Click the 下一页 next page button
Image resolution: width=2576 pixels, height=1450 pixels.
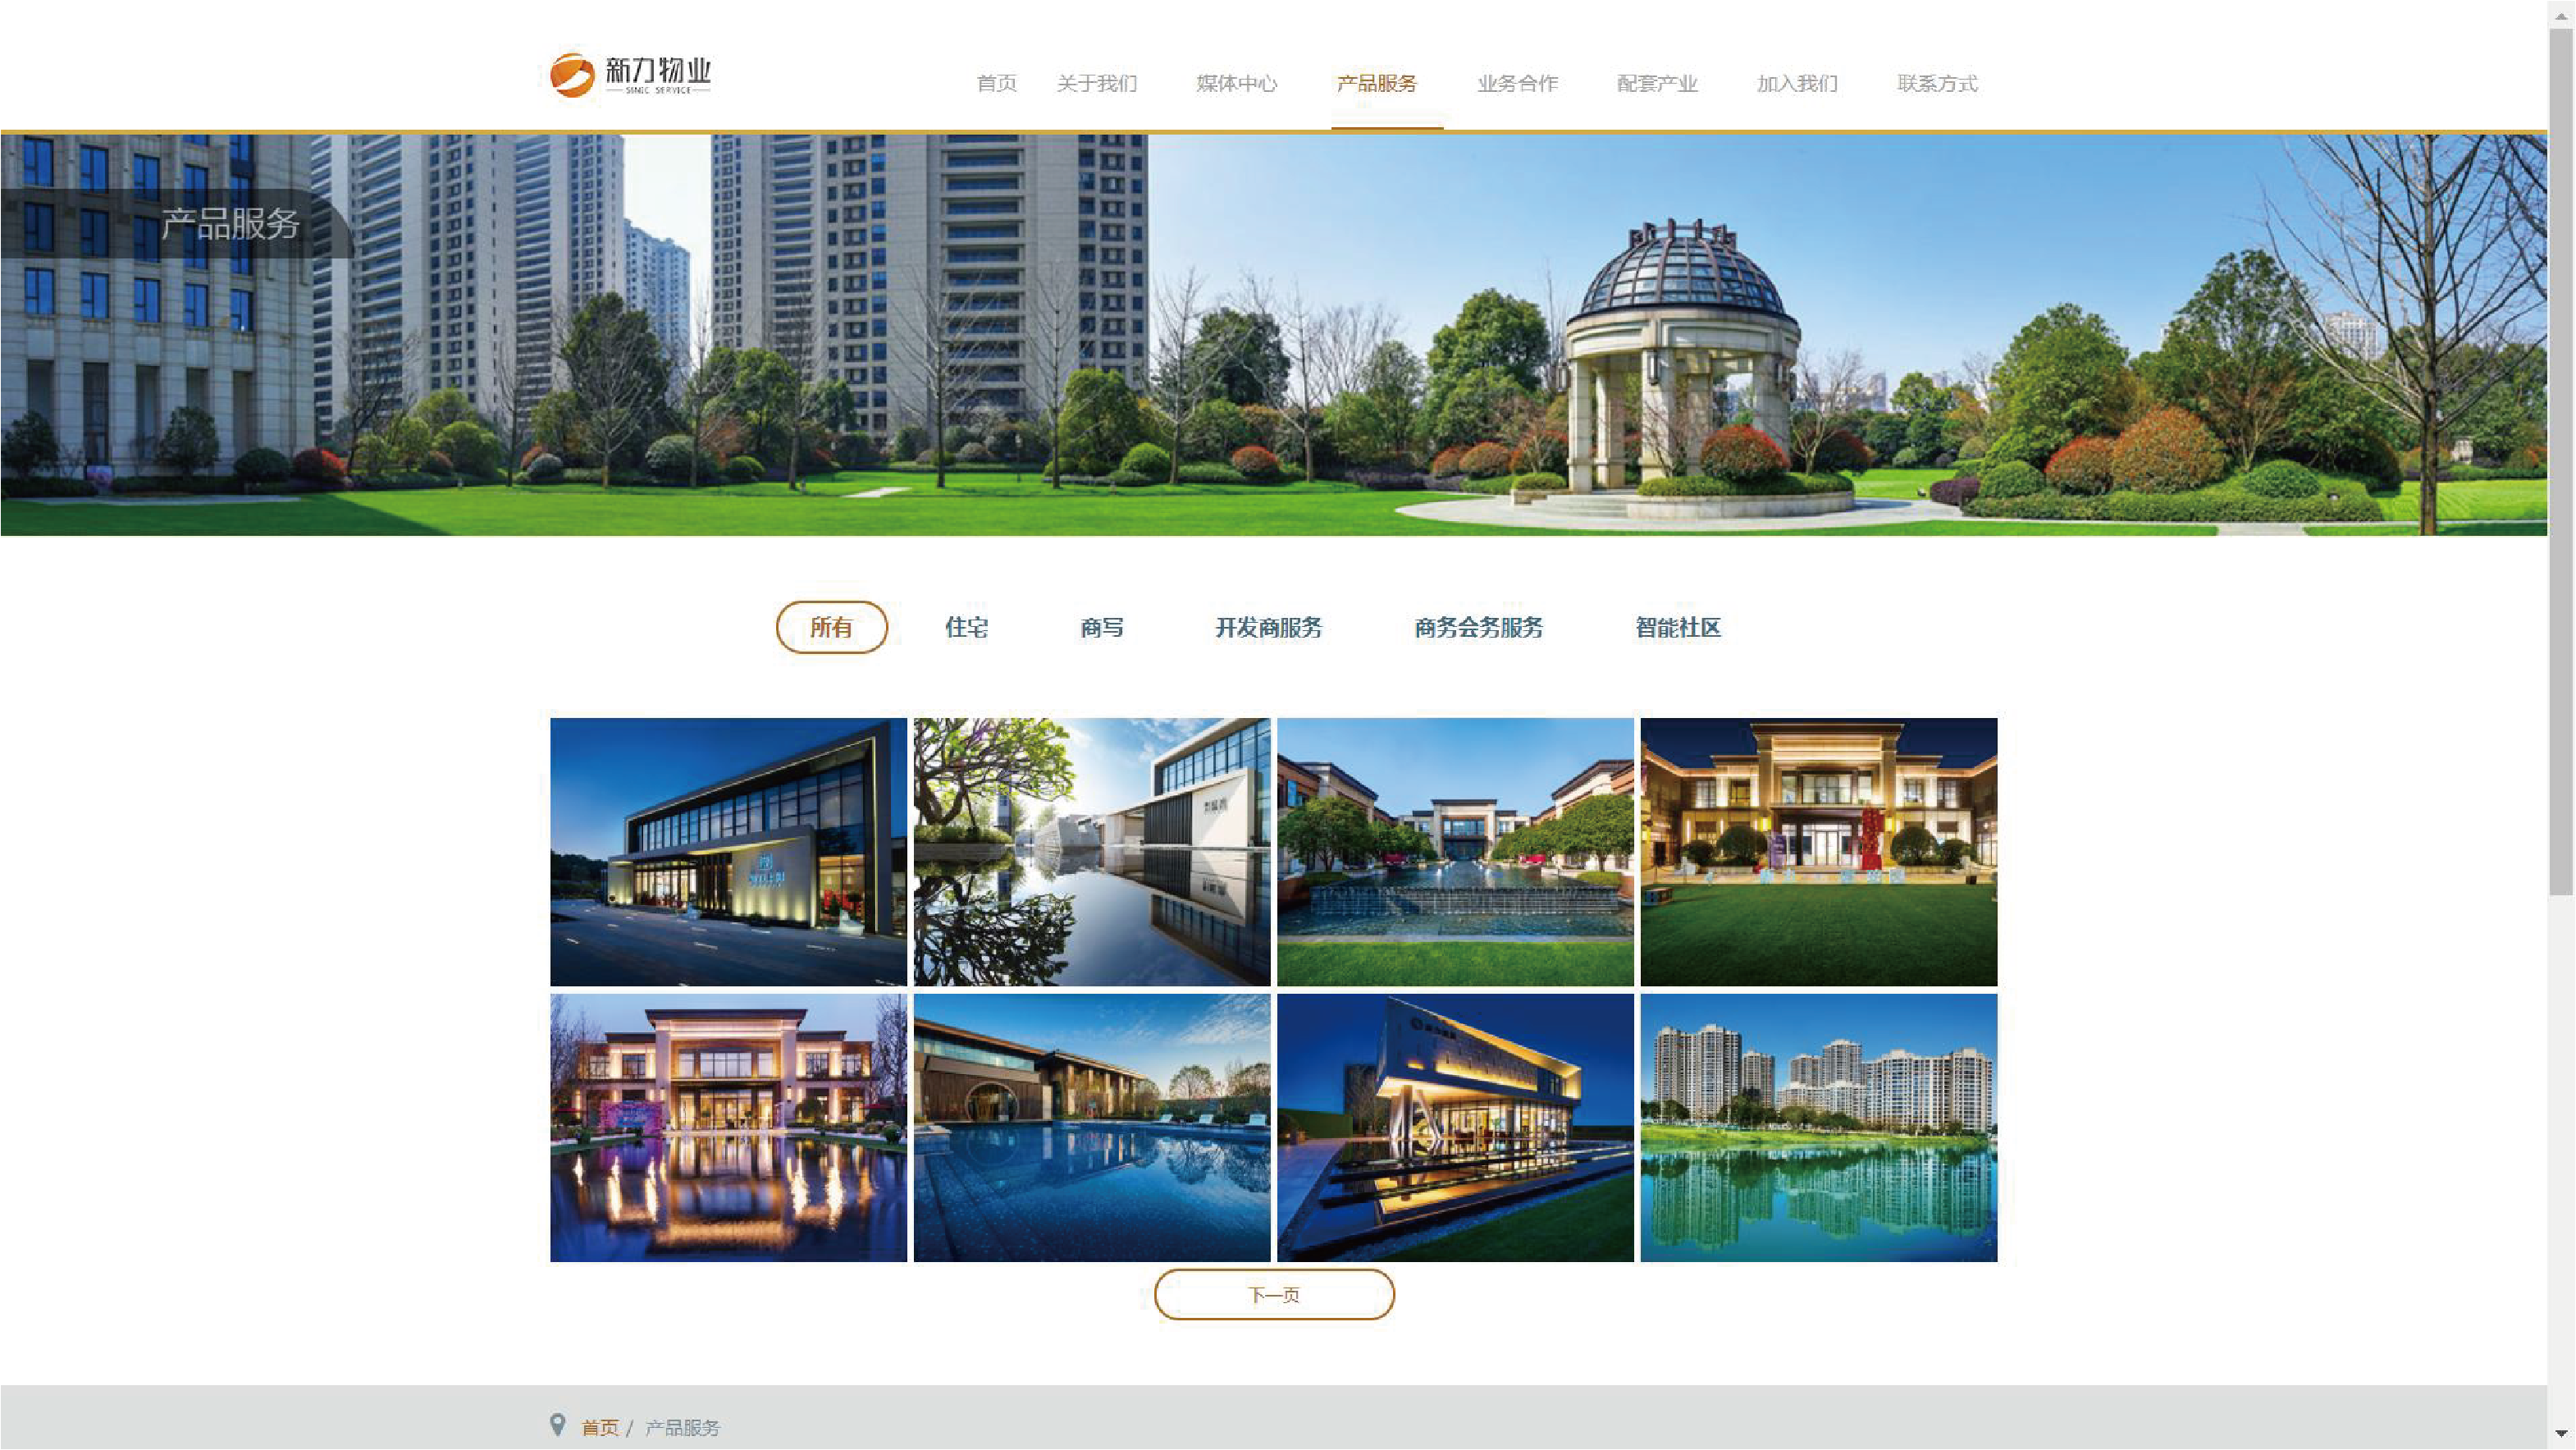point(1273,1295)
